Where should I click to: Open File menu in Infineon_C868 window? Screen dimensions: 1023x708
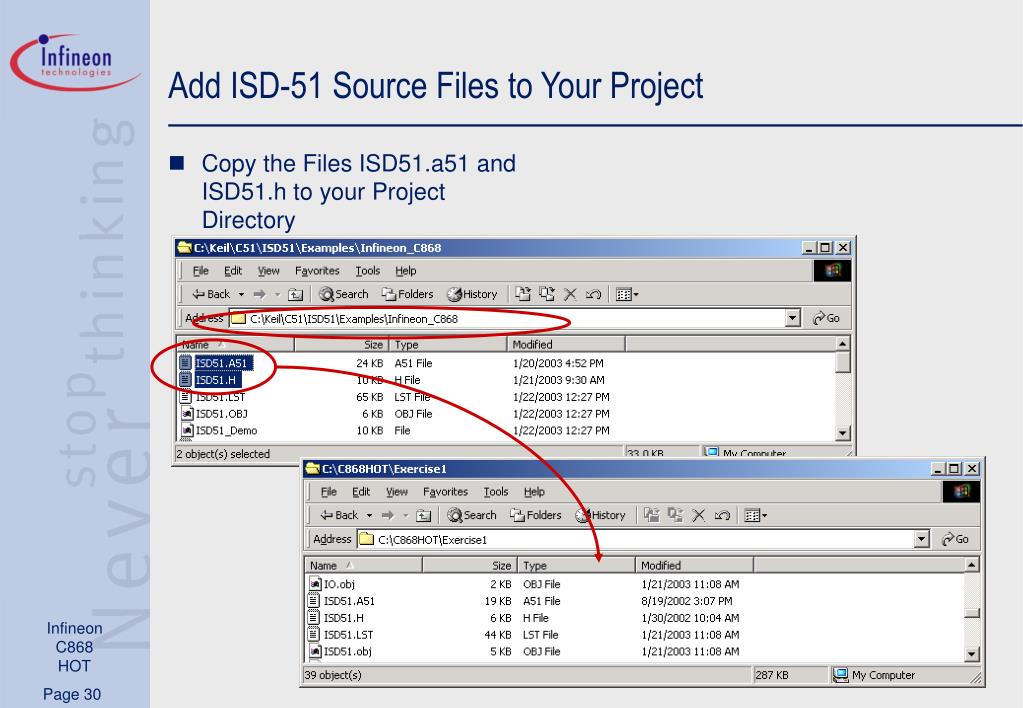pos(200,271)
